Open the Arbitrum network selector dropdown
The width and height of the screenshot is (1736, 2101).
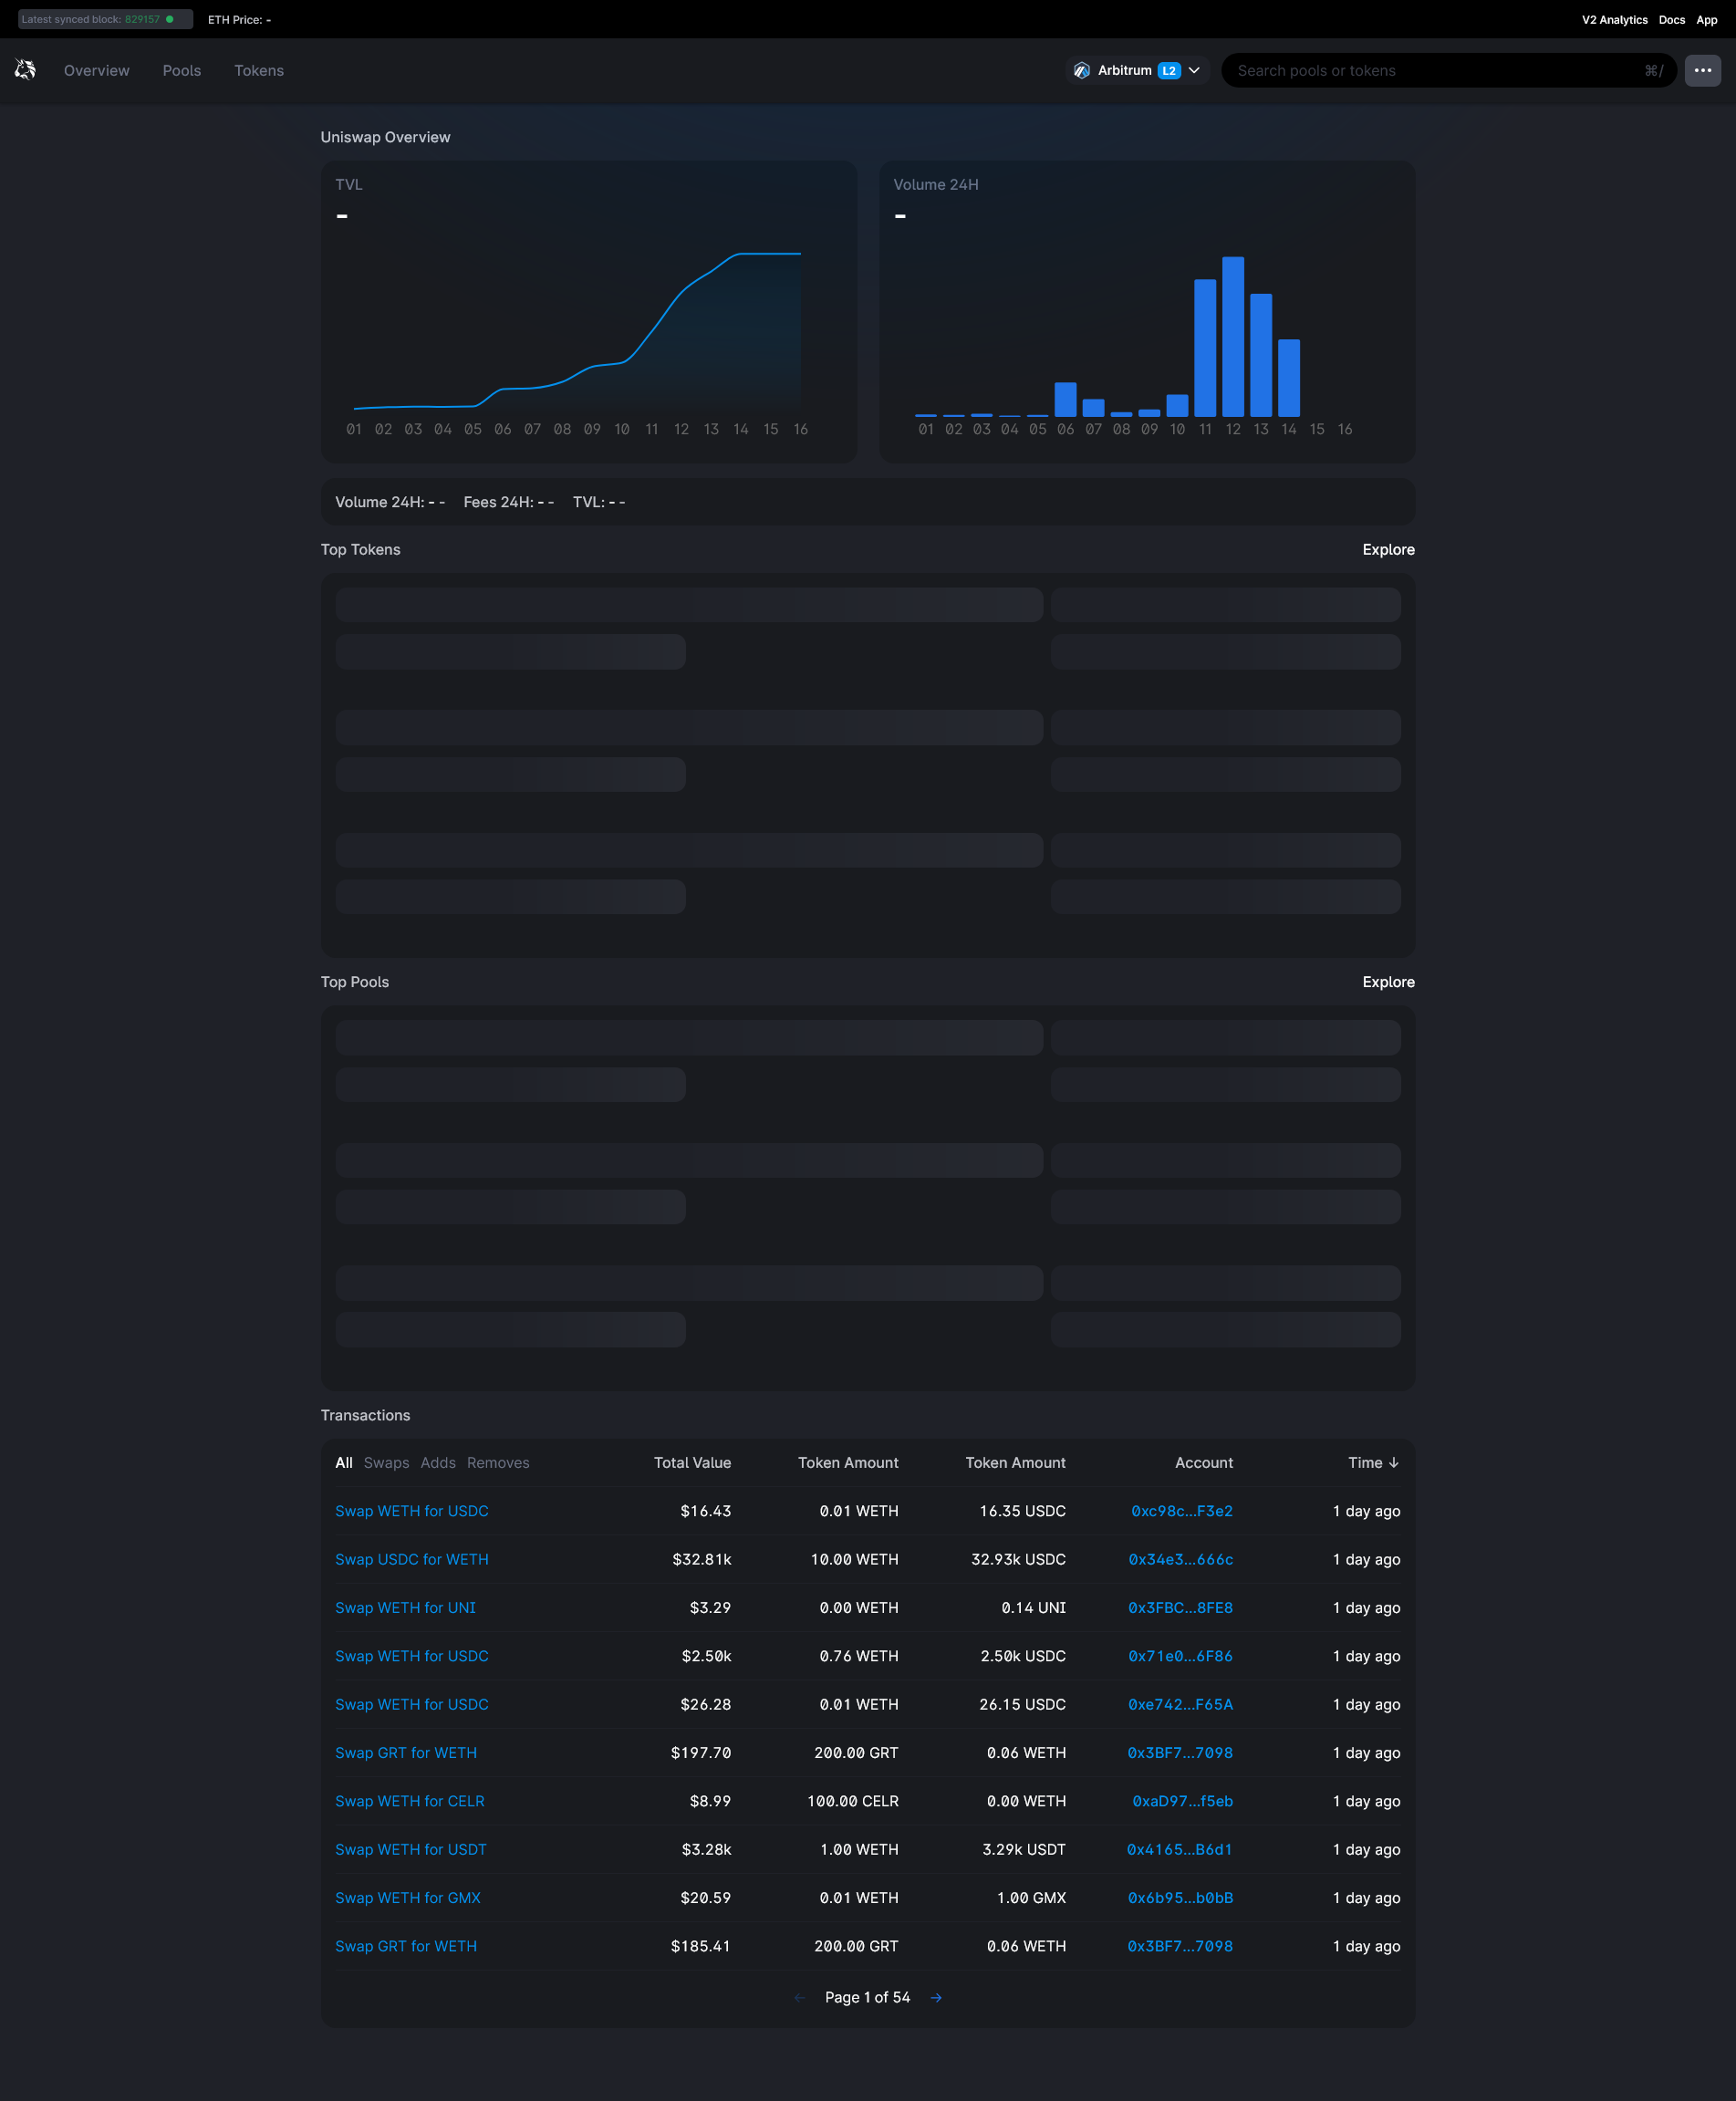(1192, 70)
